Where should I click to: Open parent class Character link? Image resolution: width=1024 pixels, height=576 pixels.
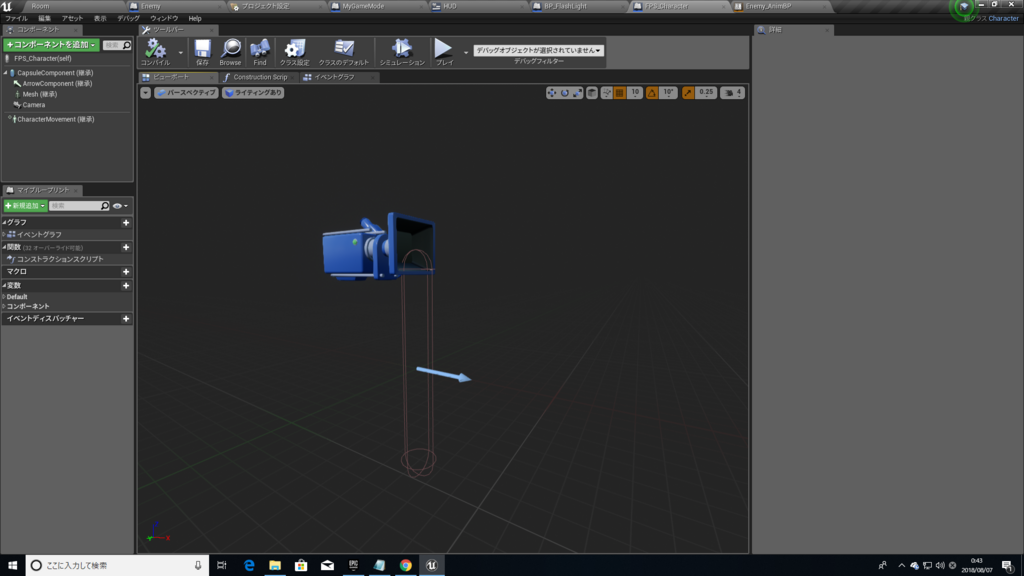pyautogui.click(x=1003, y=19)
